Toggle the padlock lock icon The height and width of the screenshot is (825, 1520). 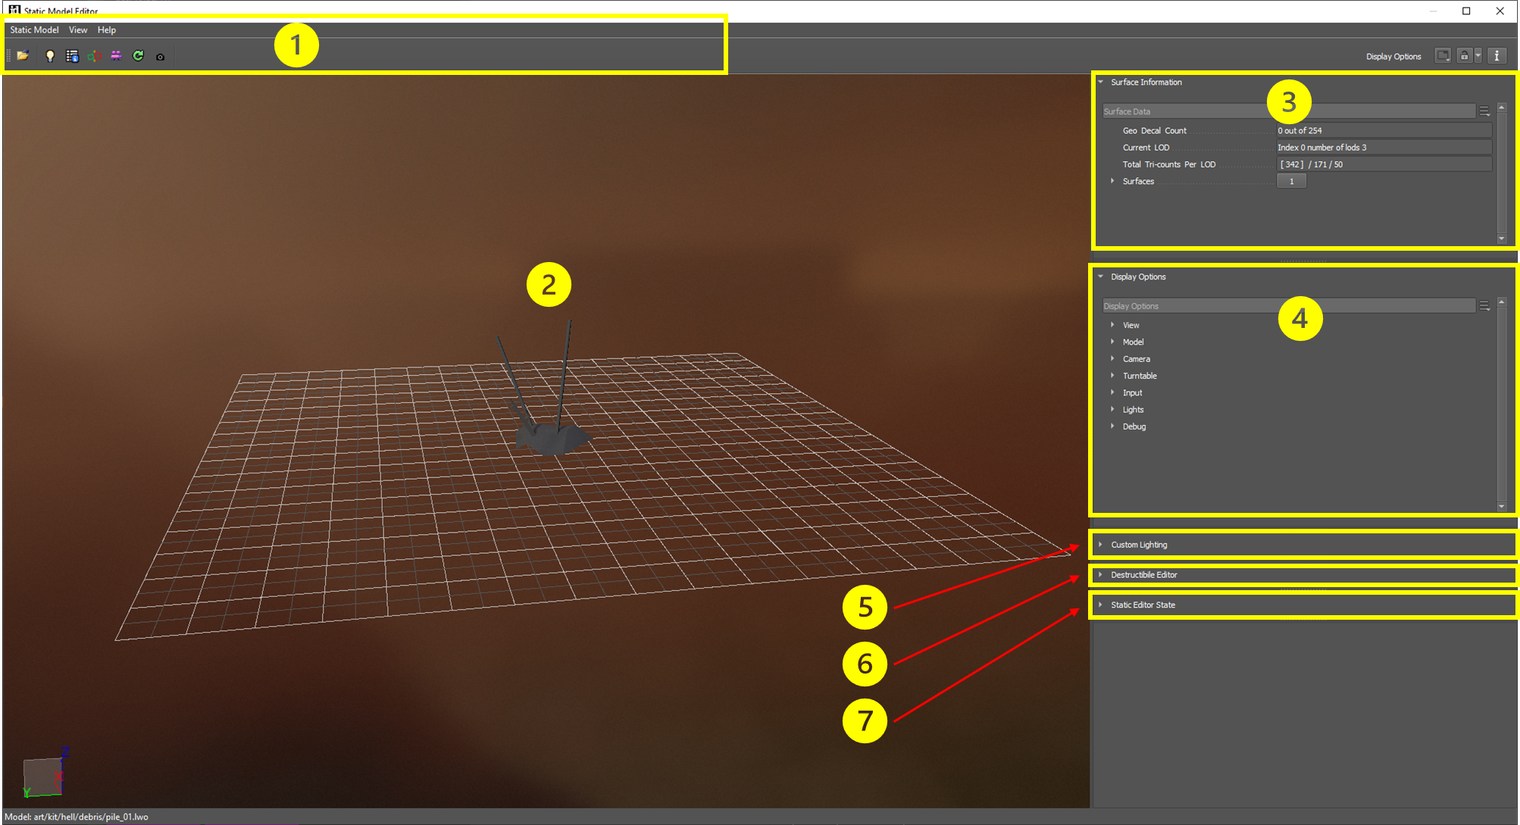(x=1464, y=56)
